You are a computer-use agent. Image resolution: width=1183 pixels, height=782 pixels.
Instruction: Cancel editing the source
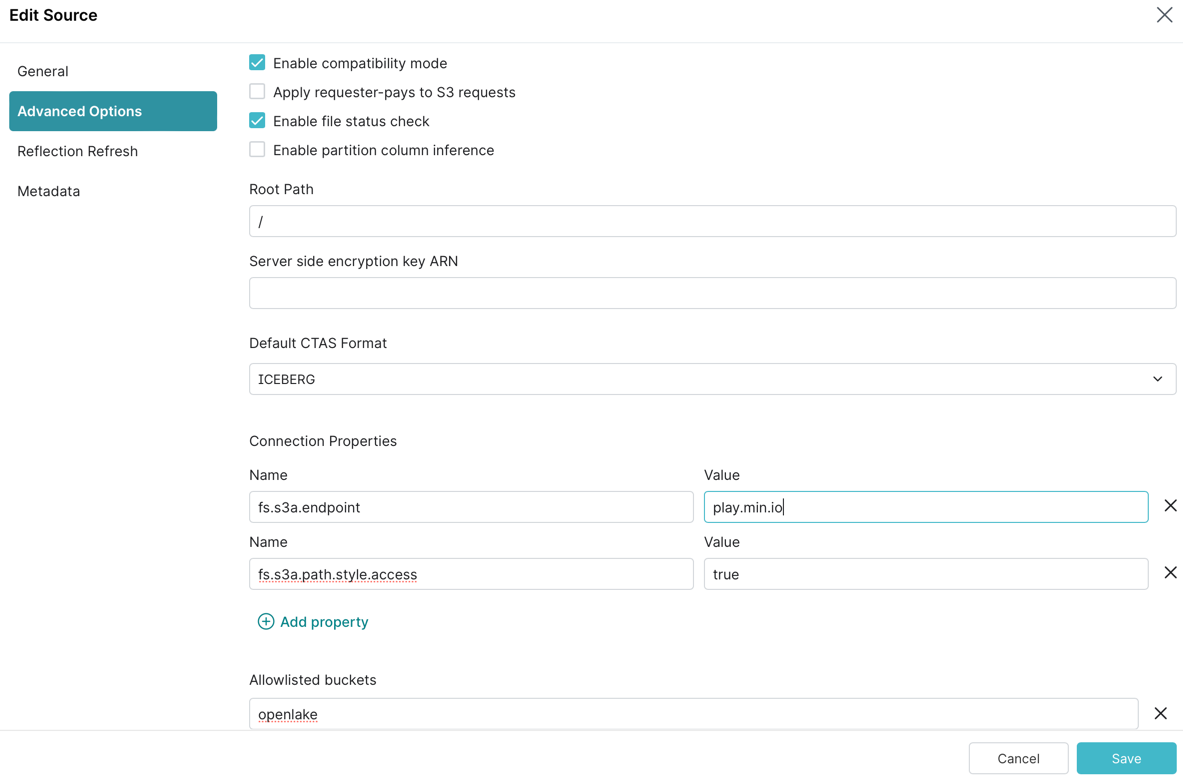[1018, 758]
